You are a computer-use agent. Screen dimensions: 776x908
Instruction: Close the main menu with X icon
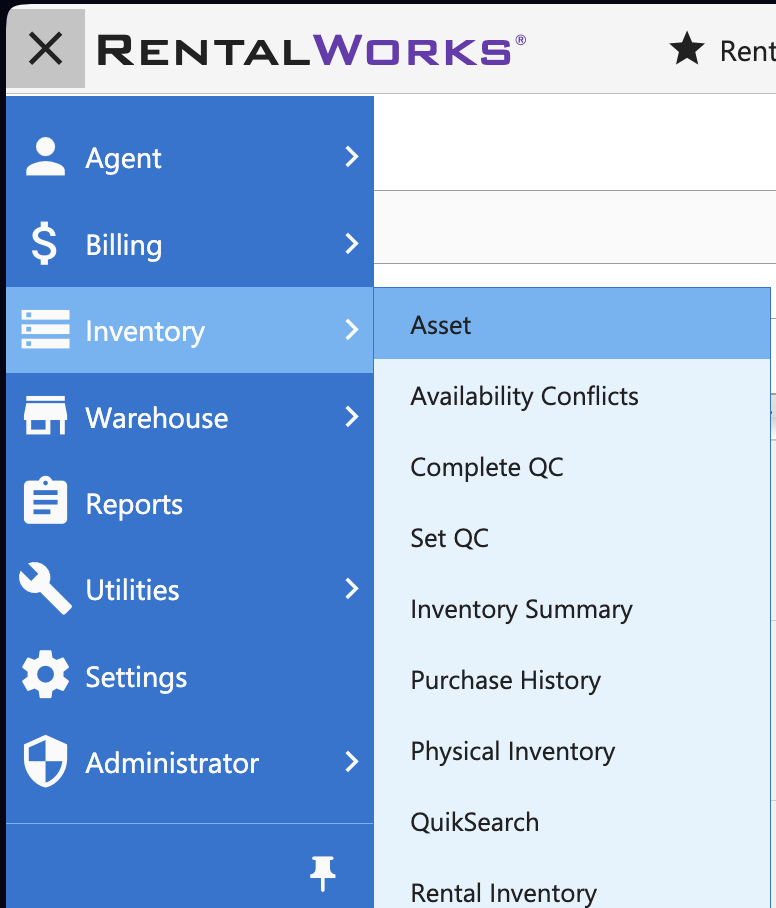pos(46,49)
